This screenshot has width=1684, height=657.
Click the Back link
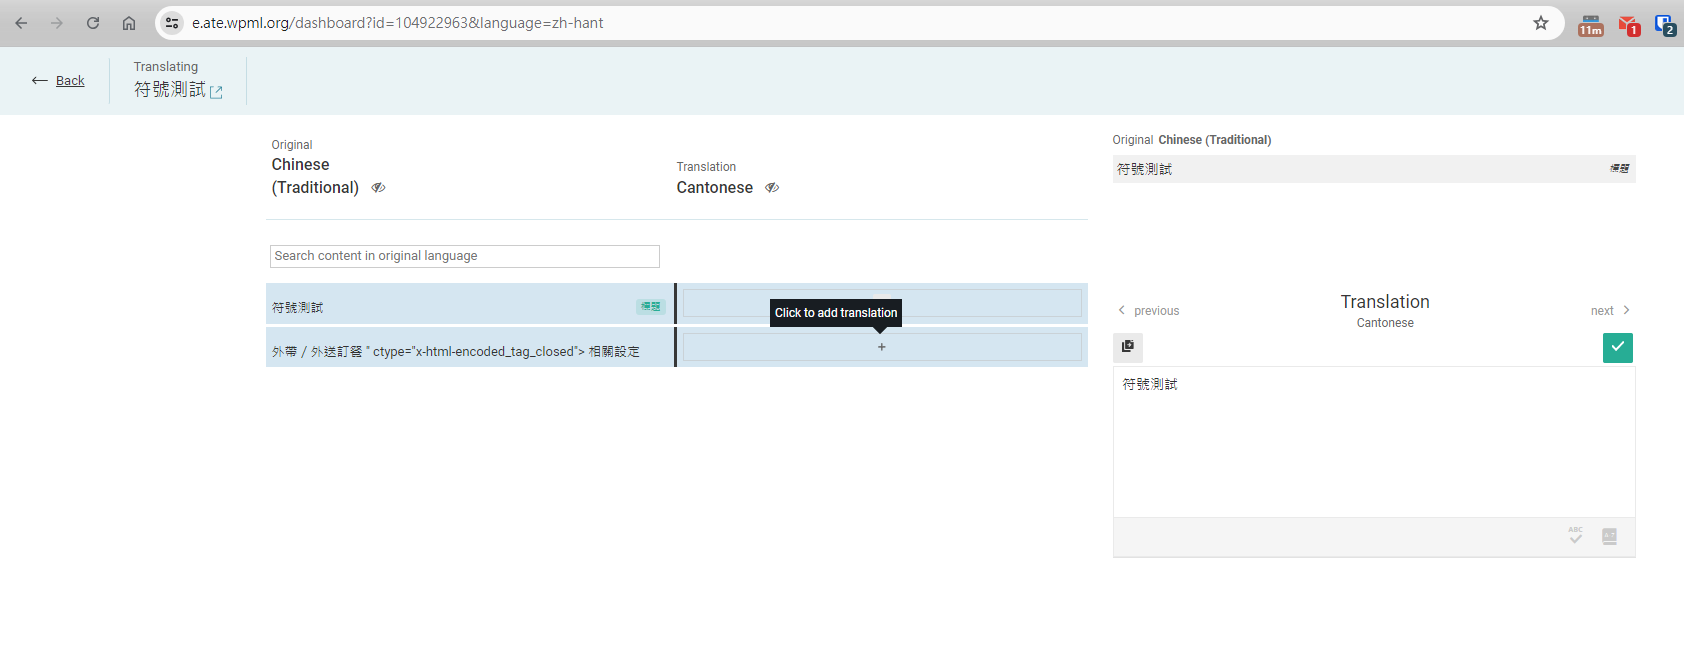click(x=70, y=81)
